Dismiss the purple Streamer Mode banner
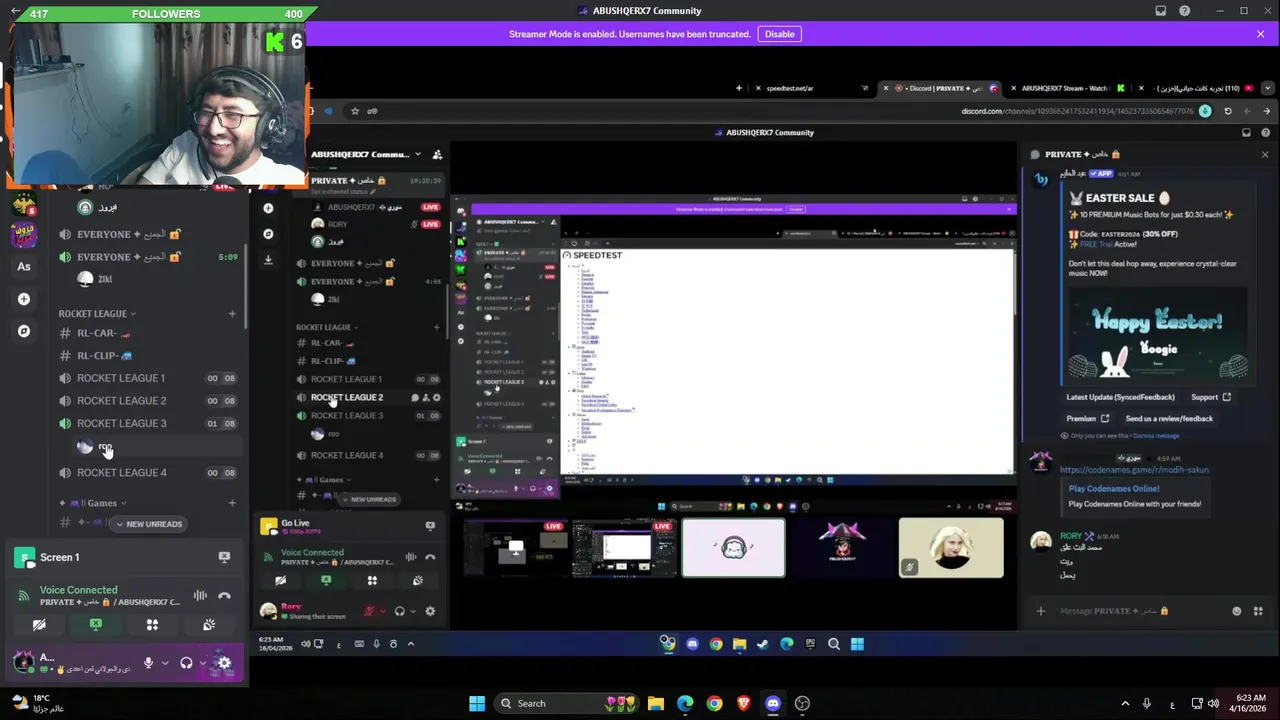Viewport: 1280px width, 720px height. tap(1260, 34)
